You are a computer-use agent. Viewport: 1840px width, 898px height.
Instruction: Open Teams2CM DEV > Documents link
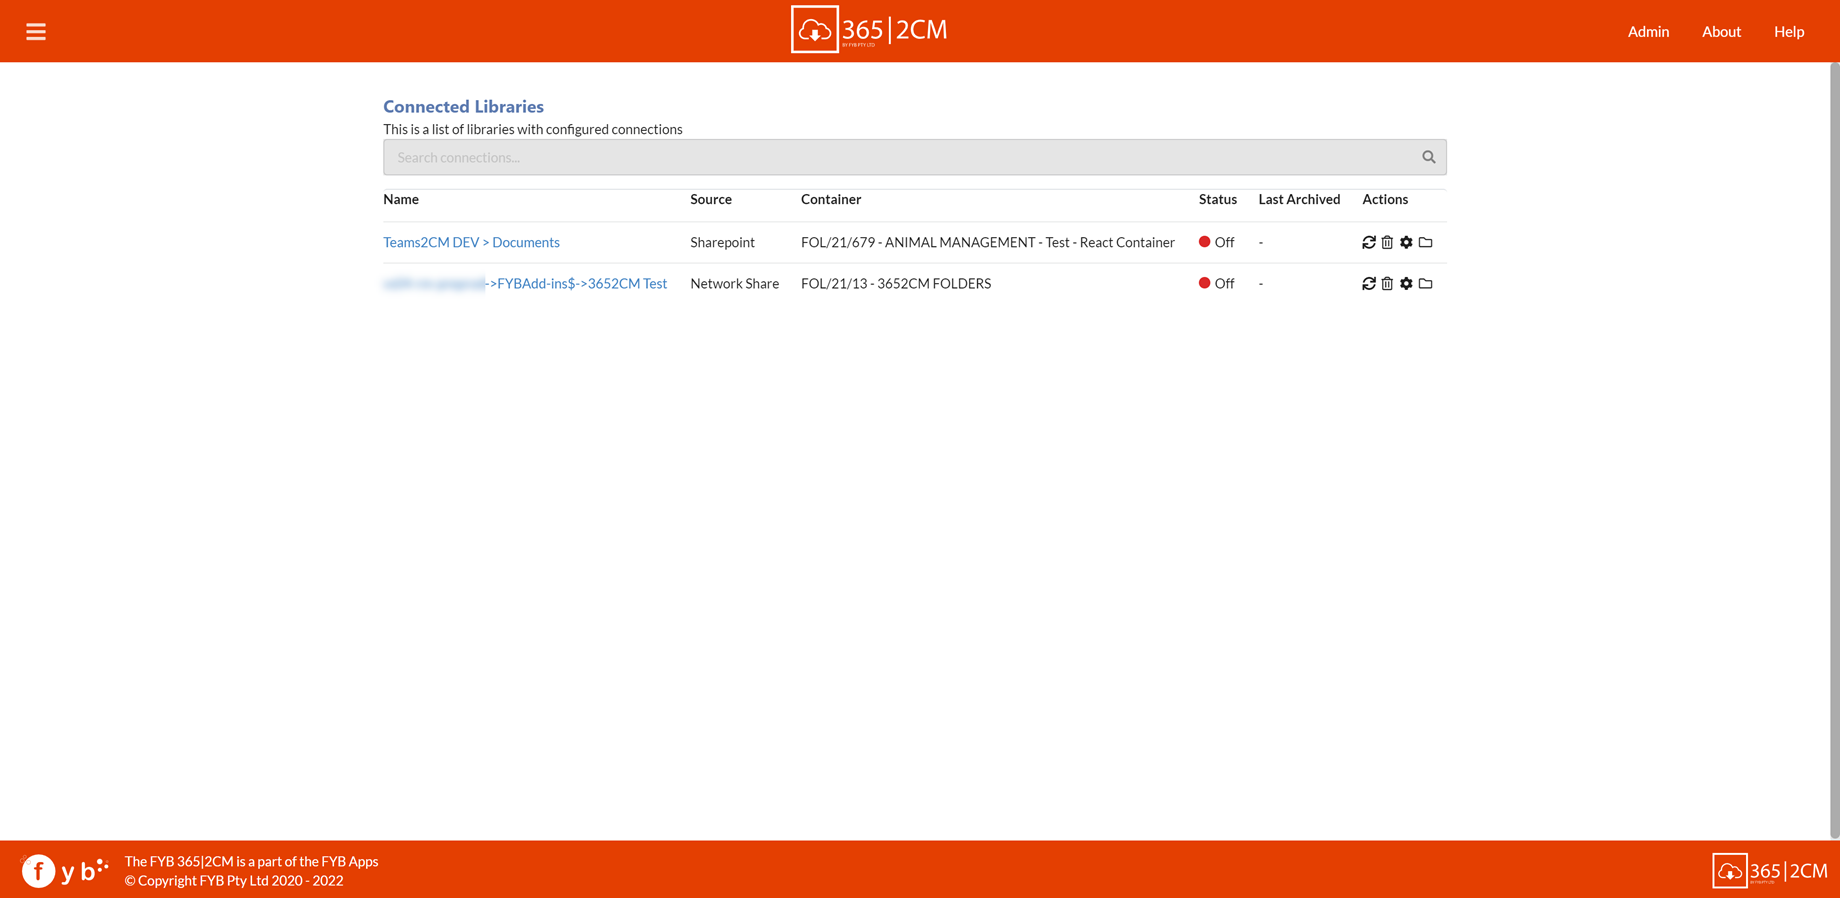click(471, 242)
